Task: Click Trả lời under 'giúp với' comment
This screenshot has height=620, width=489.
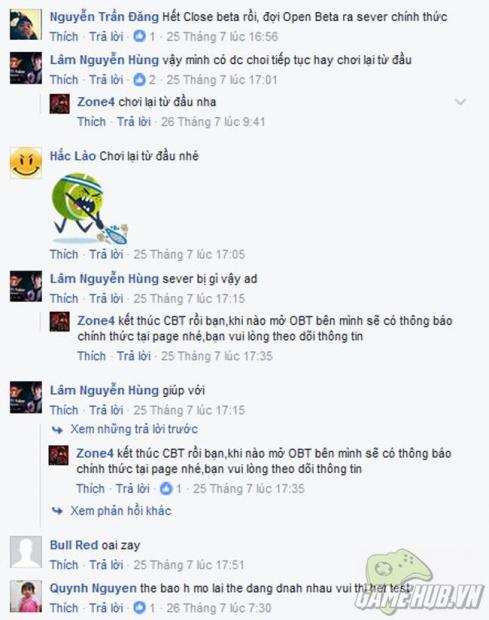Action: point(106,410)
